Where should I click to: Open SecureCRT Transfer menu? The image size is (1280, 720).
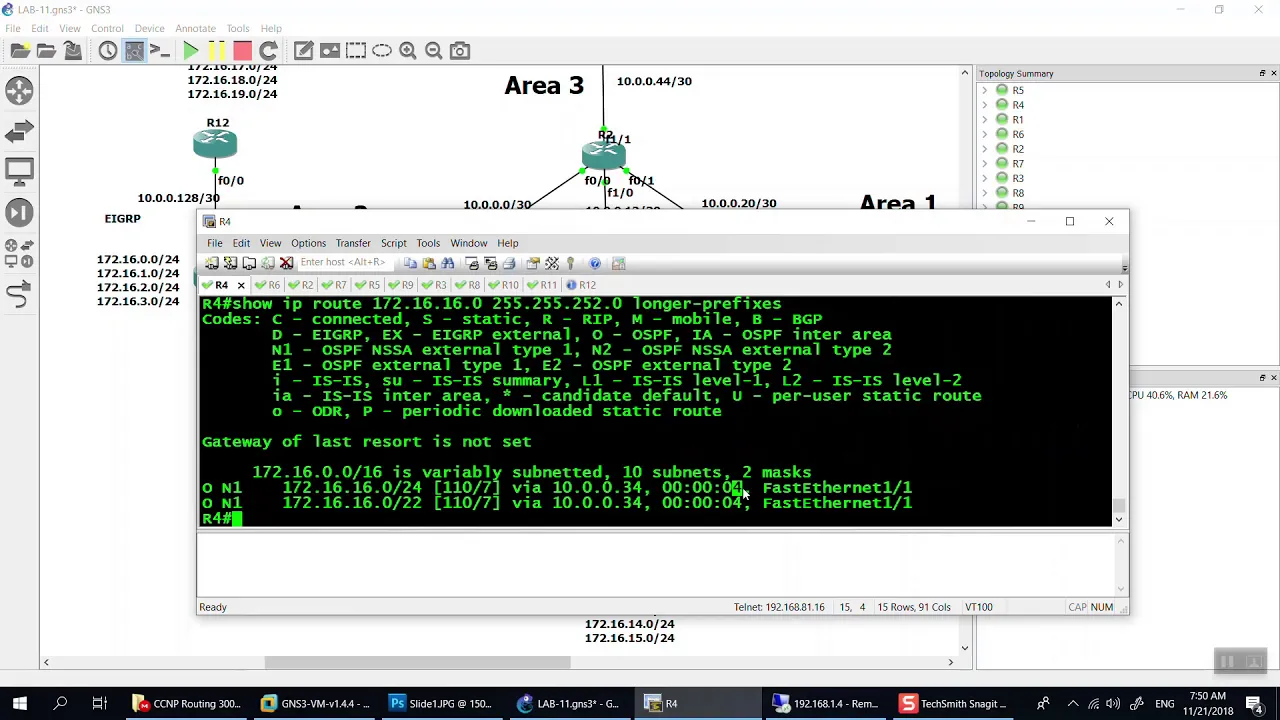(353, 243)
